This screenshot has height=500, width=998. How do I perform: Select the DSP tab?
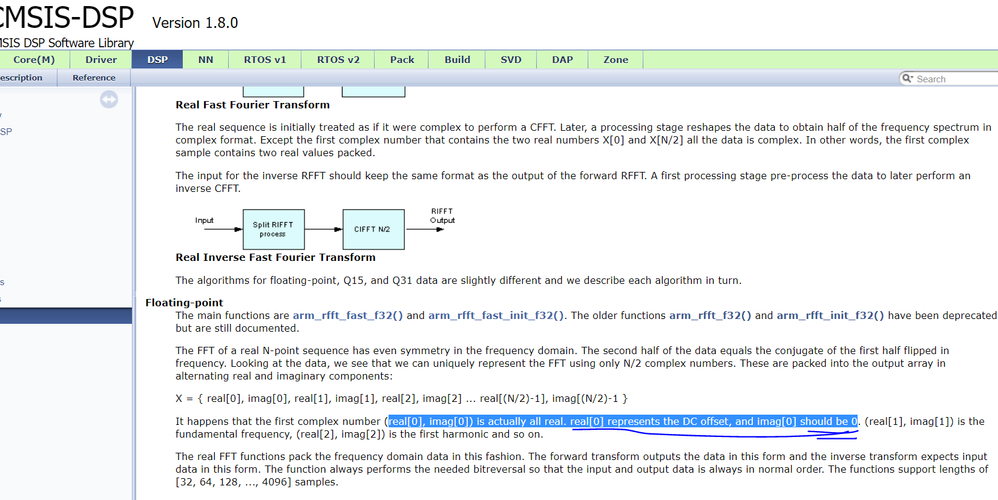coord(157,60)
